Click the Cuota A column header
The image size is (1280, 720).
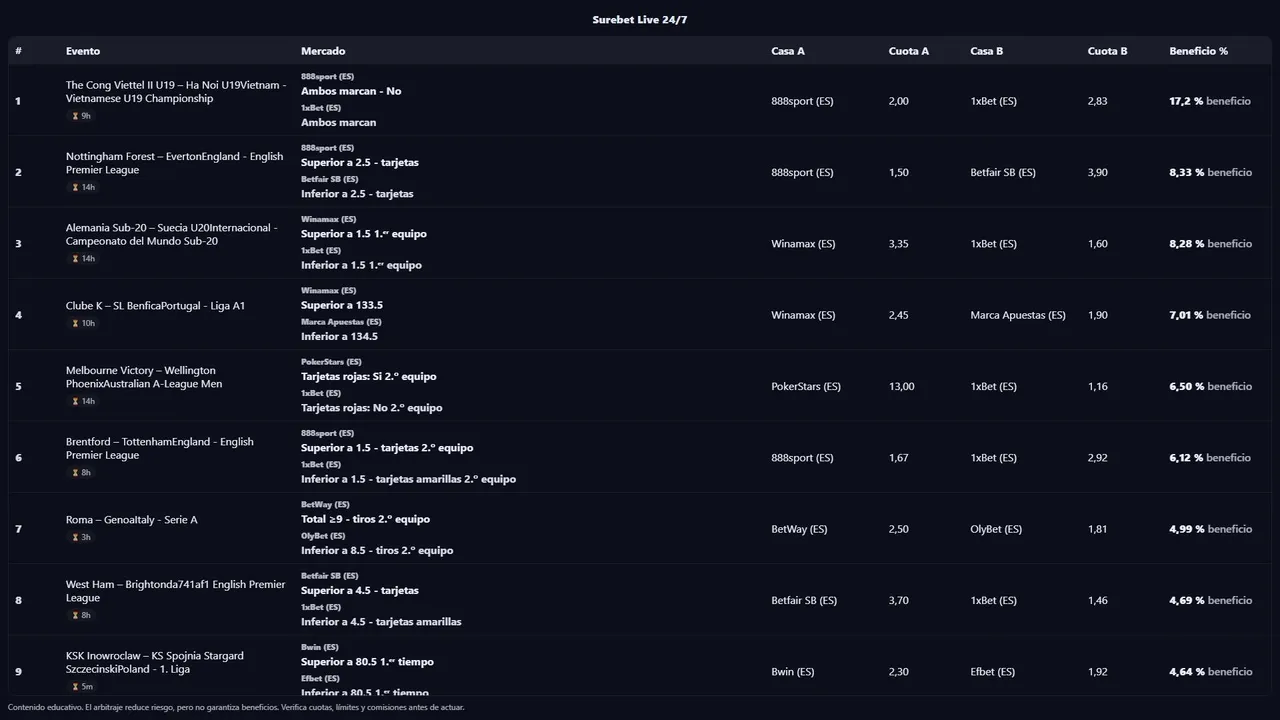tap(908, 51)
